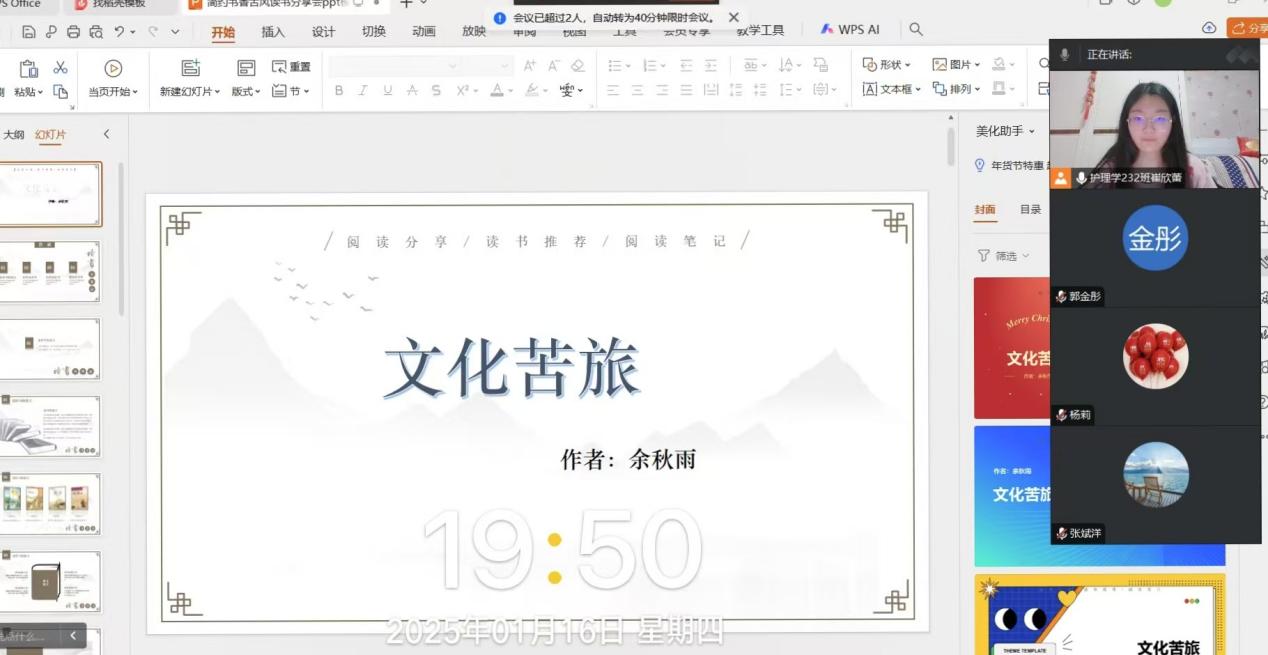The image size is (1268, 655).
Task: Click the Print icon in quick access toolbar
Action: coord(73,32)
